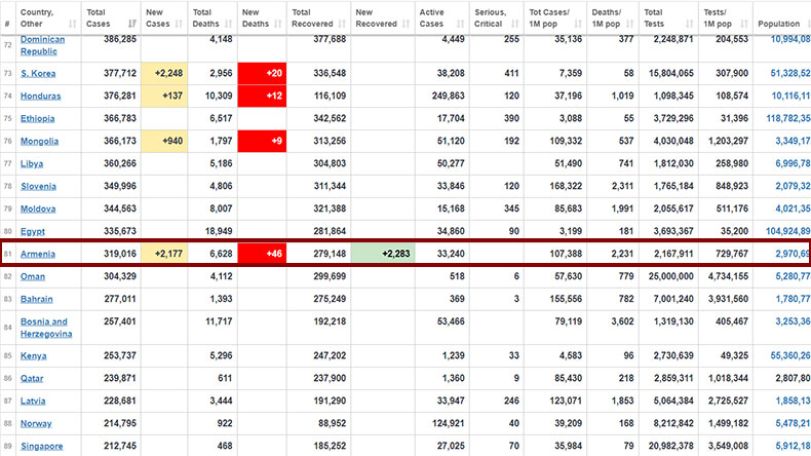Viewport: 811px width, 456px height.
Task: Sort by Country, Other column arrows
Action: tap(72, 24)
